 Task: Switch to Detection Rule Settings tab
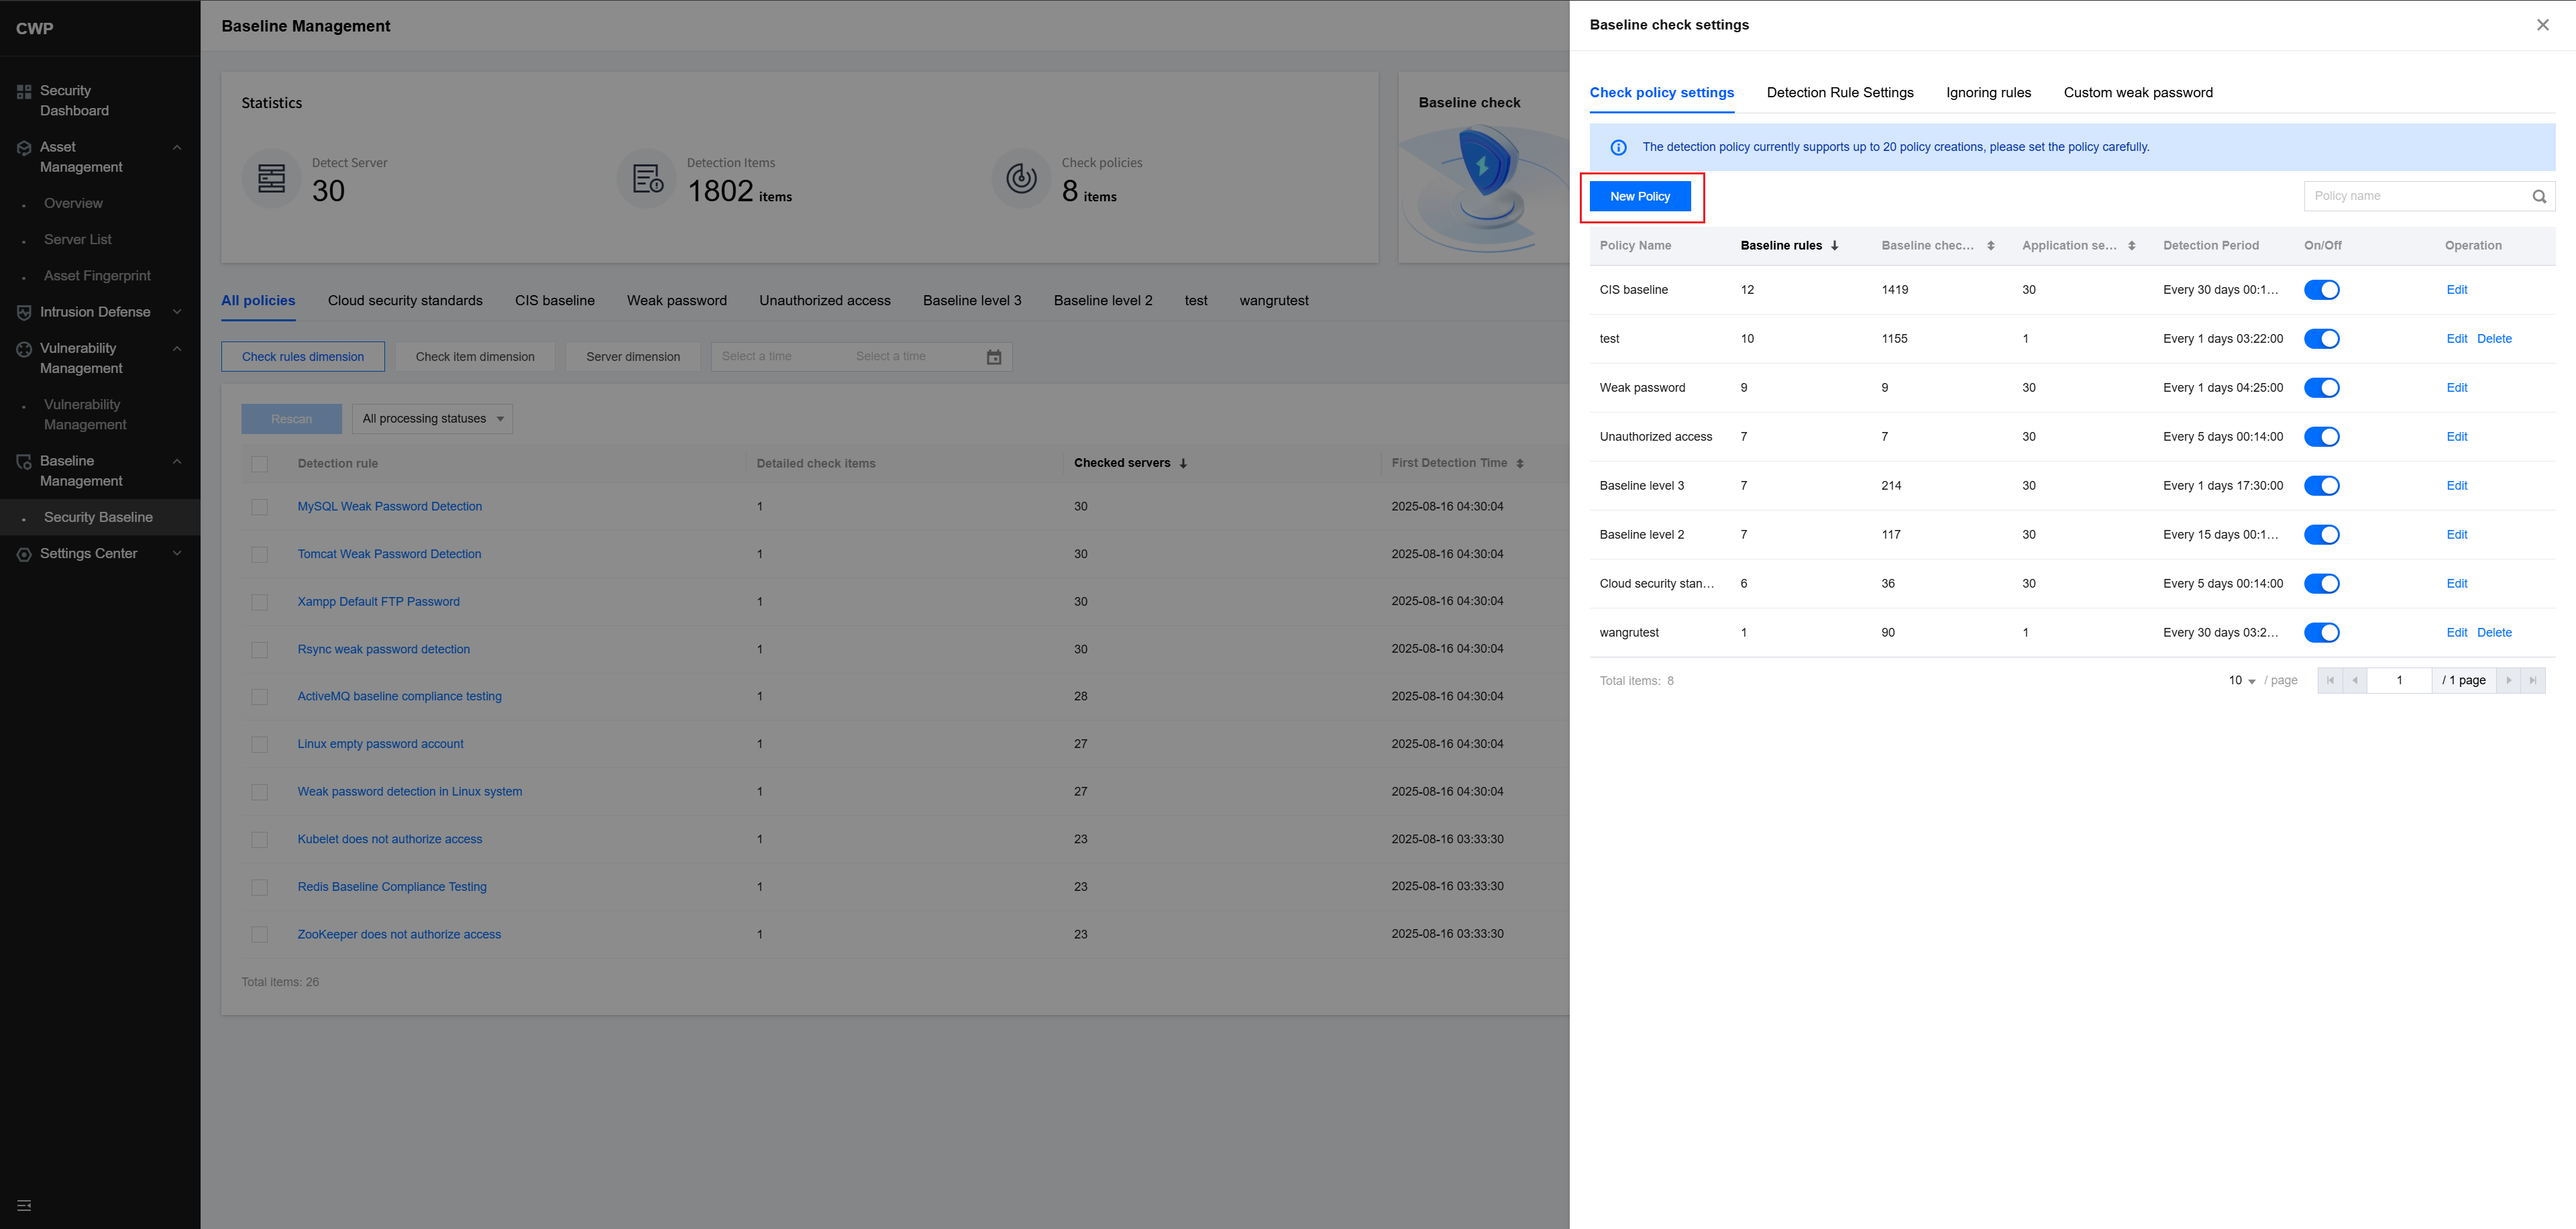coord(1840,93)
